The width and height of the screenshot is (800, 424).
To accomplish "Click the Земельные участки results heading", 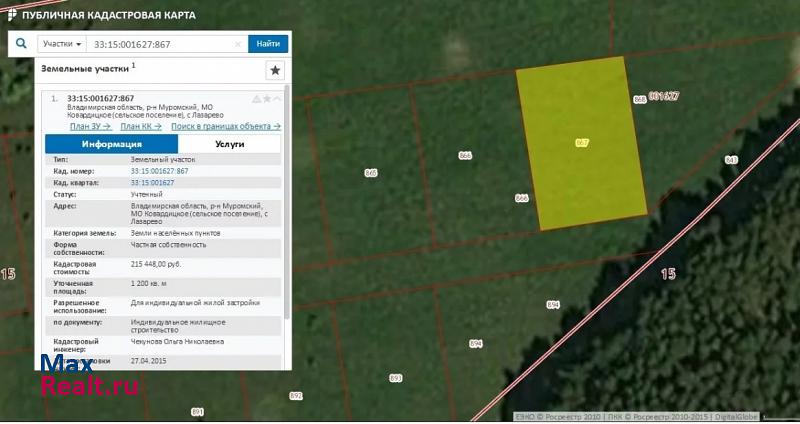I will [84, 68].
